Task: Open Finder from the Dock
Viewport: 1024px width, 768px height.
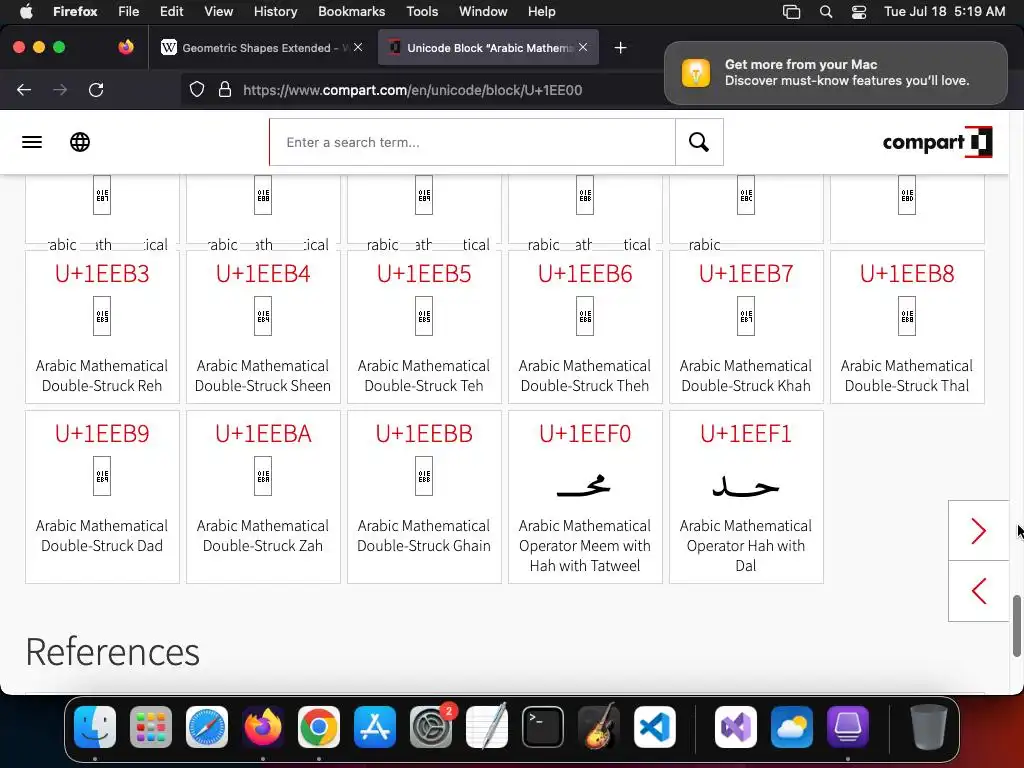Action: coord(95,727)
